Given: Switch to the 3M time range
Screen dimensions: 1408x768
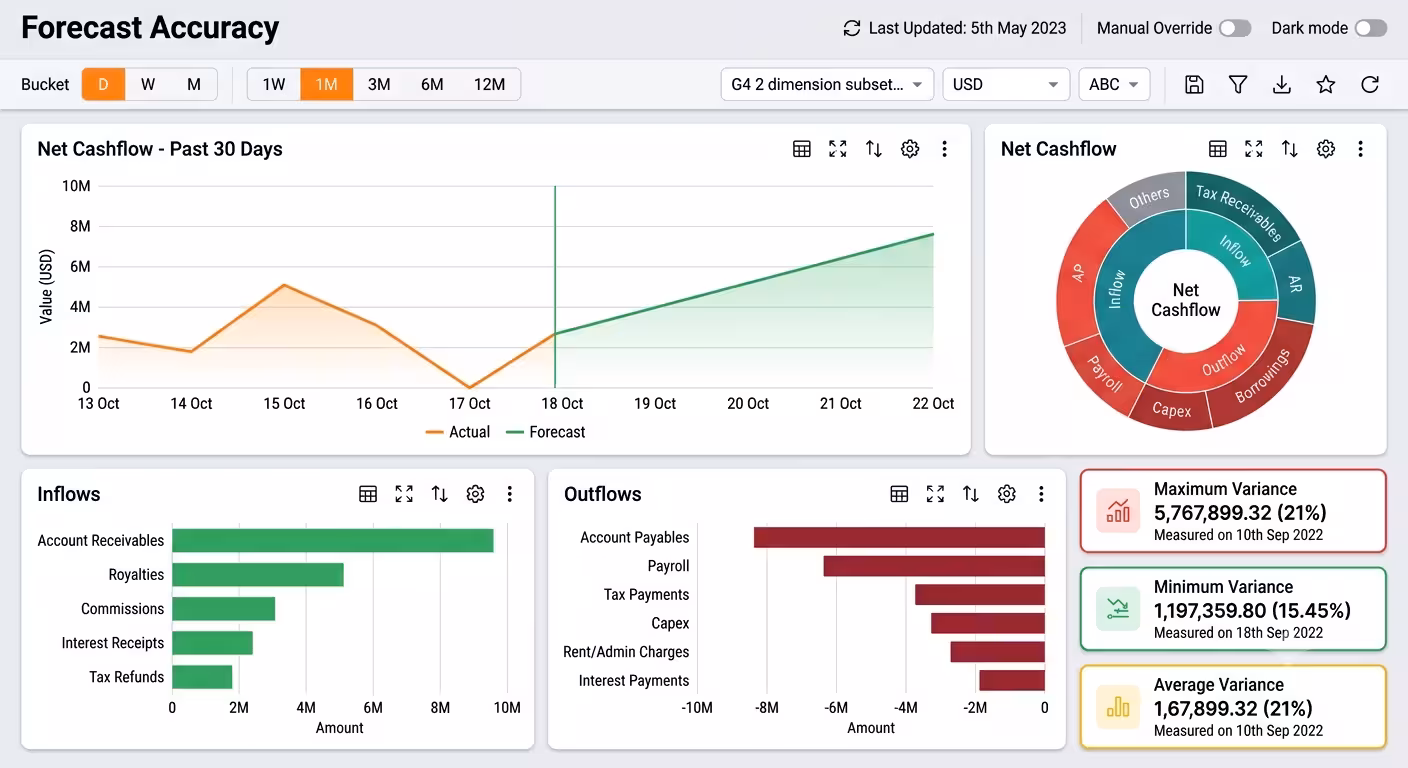Looking at the screenshot, I should [379, 84].
